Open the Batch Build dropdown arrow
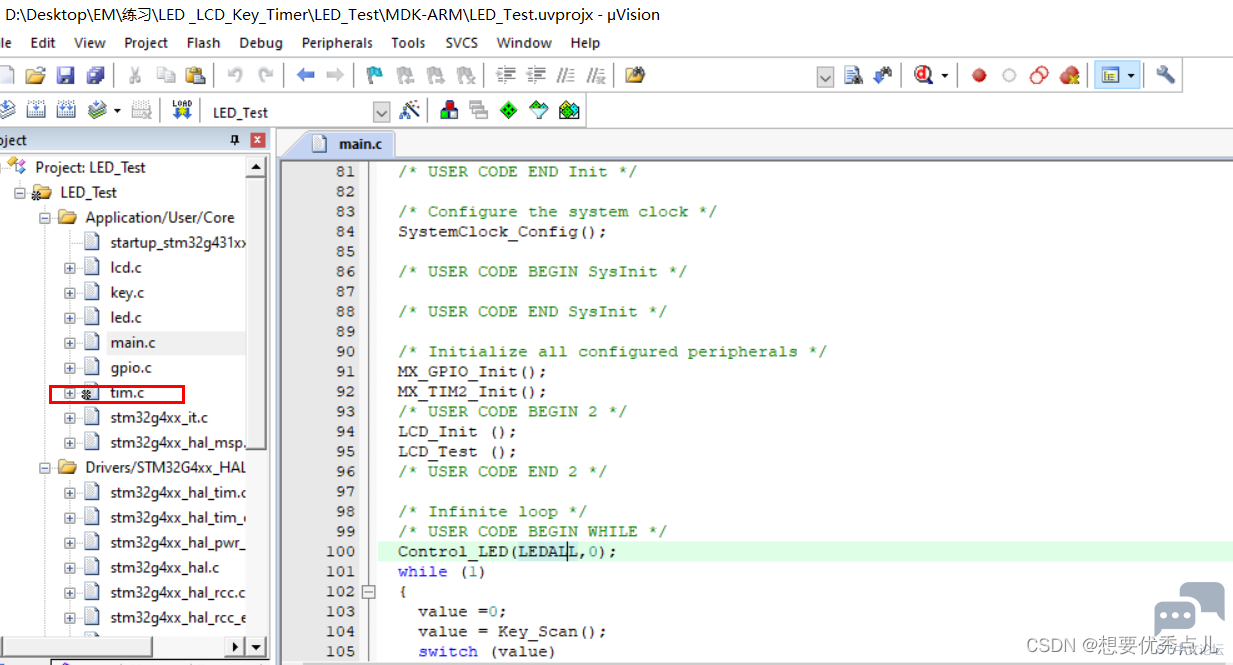 click(117, 110)
